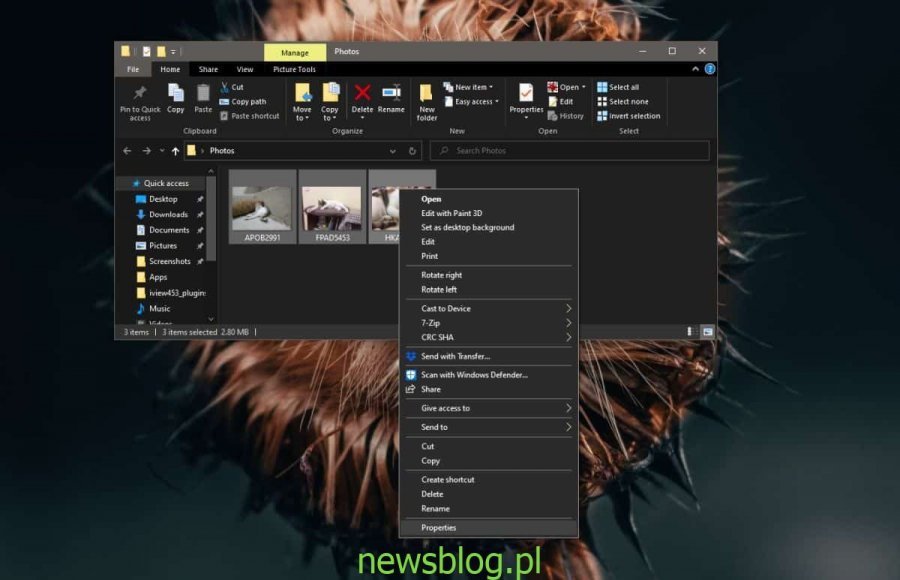The image size is (900, 580).
Task: Open the Help question mark icon
Action: click(709, 69)
